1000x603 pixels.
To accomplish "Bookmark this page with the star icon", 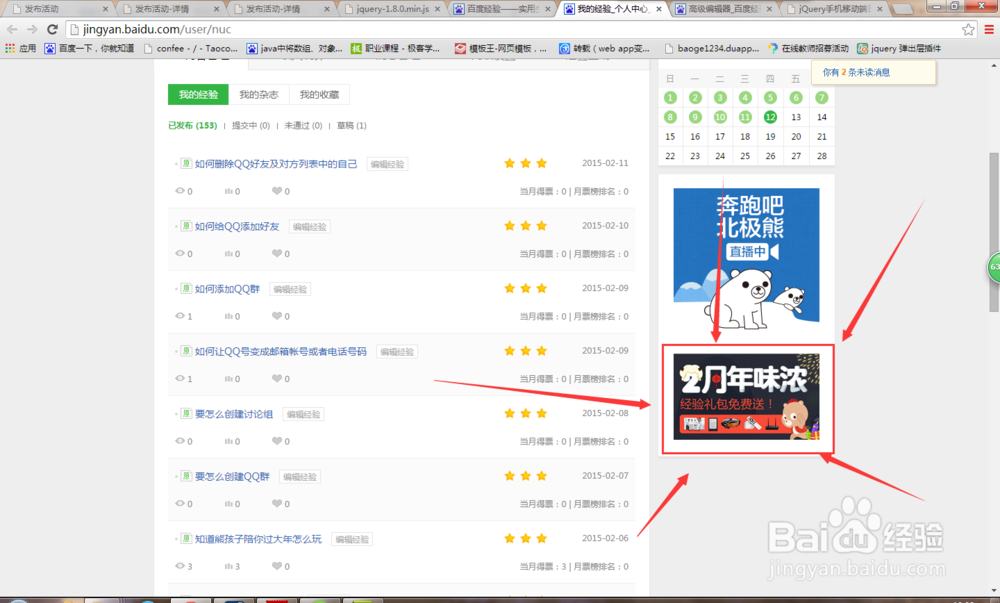I will [x=968, y=29].
